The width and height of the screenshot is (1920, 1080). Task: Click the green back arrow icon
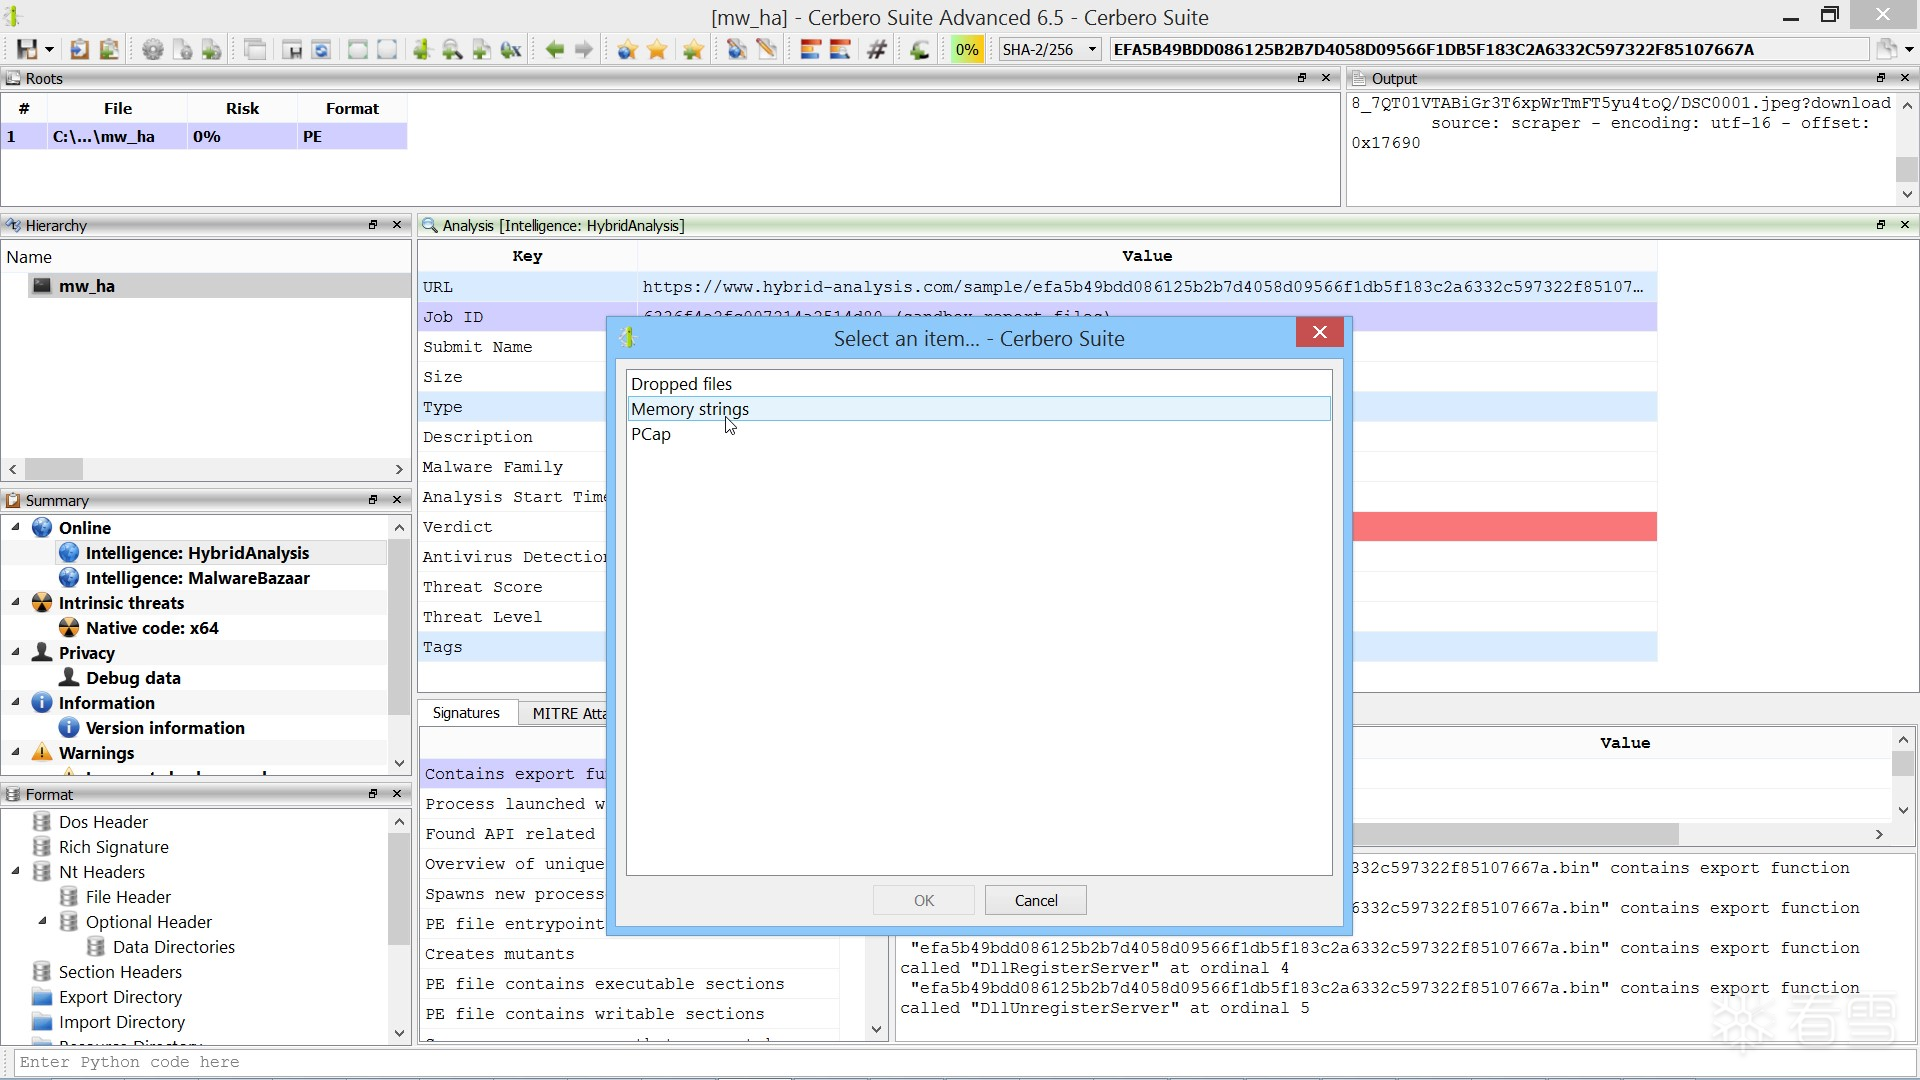click(554, 49)
